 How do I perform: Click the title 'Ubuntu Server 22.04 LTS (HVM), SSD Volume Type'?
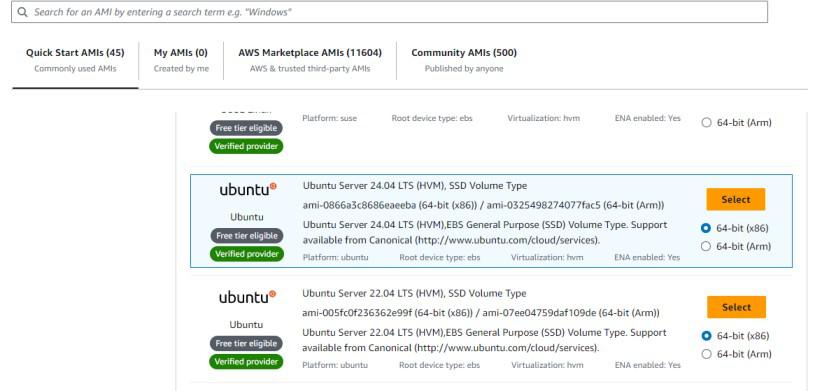[414, 294]
